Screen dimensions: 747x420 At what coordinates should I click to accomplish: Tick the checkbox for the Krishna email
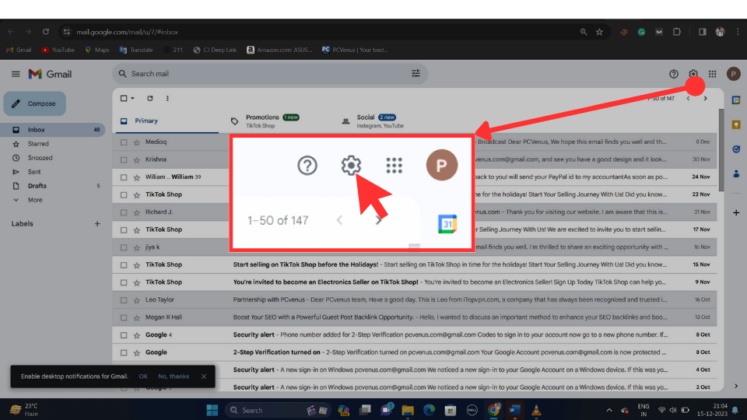click(x=124, y=160)
